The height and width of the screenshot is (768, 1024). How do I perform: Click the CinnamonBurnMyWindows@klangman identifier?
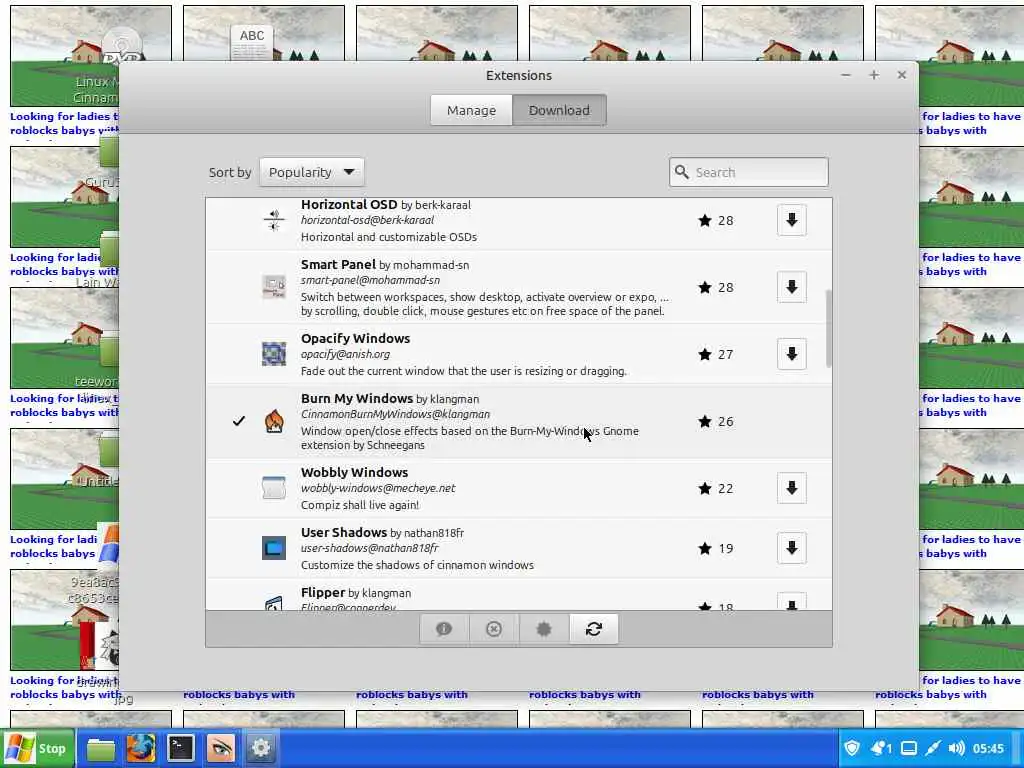[395, 414]
